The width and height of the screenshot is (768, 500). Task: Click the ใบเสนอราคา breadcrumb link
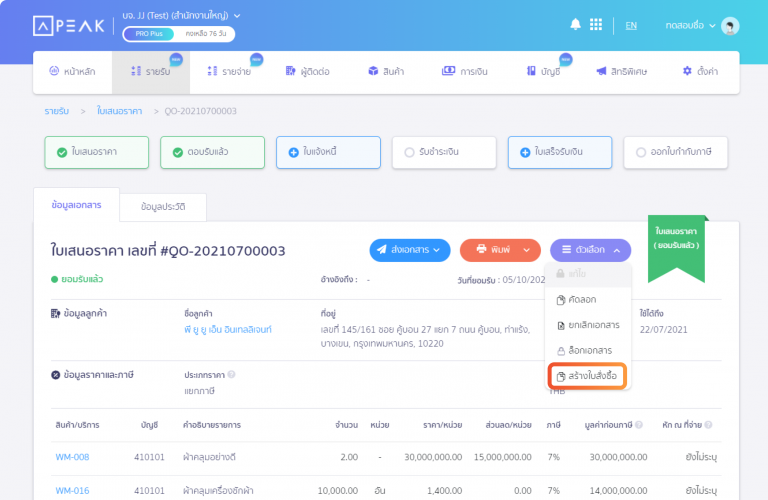(x=121, y=110)
